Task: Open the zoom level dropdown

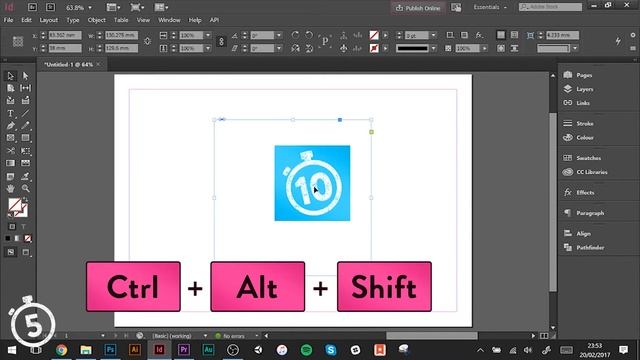Action: pyautogui.click(x=90, y=8)
